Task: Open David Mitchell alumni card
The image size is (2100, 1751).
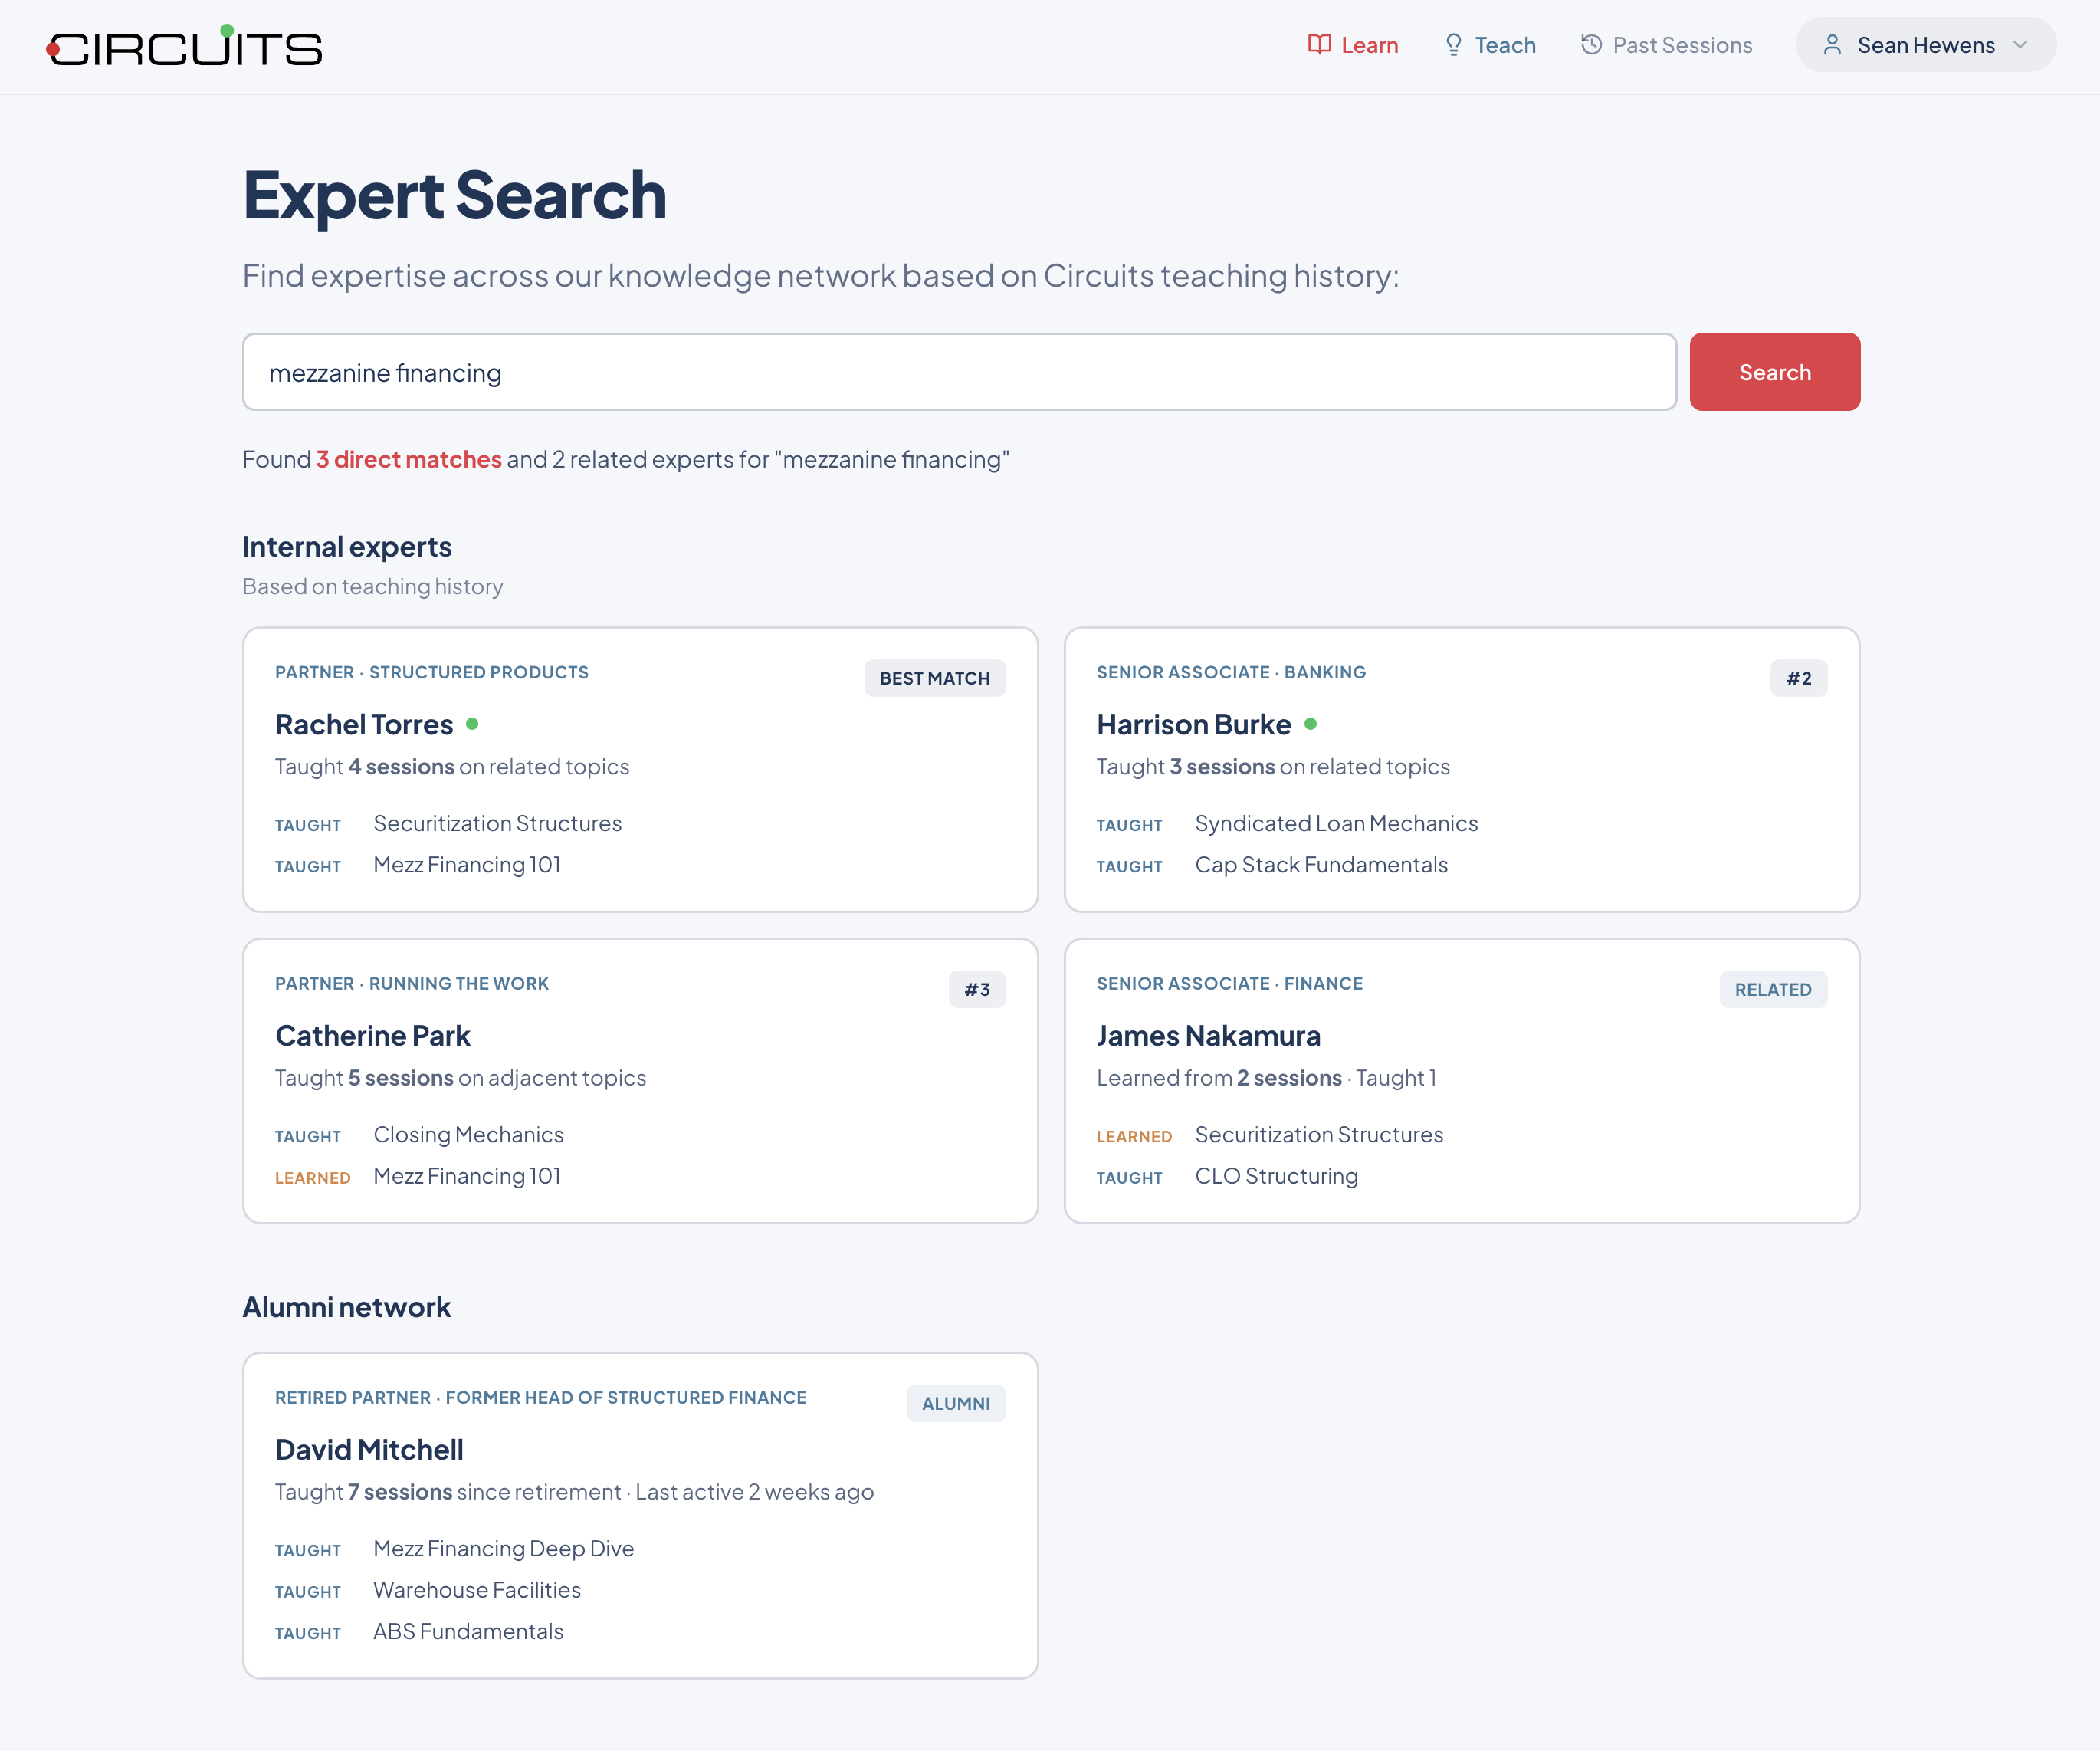Action: pyautogui.click(x=640, y=1515)
